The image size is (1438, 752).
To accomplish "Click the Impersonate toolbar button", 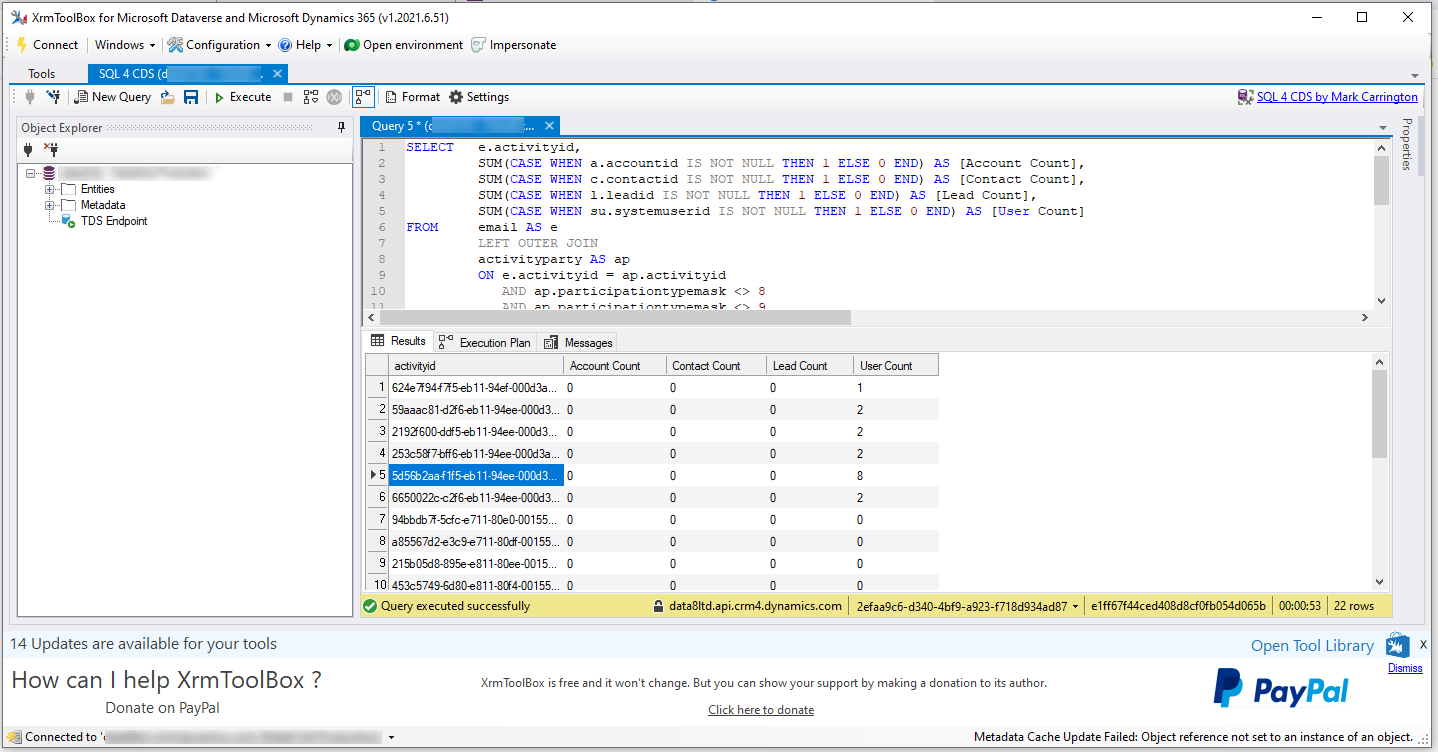I will pyautogui.click(x=513, y=45).
